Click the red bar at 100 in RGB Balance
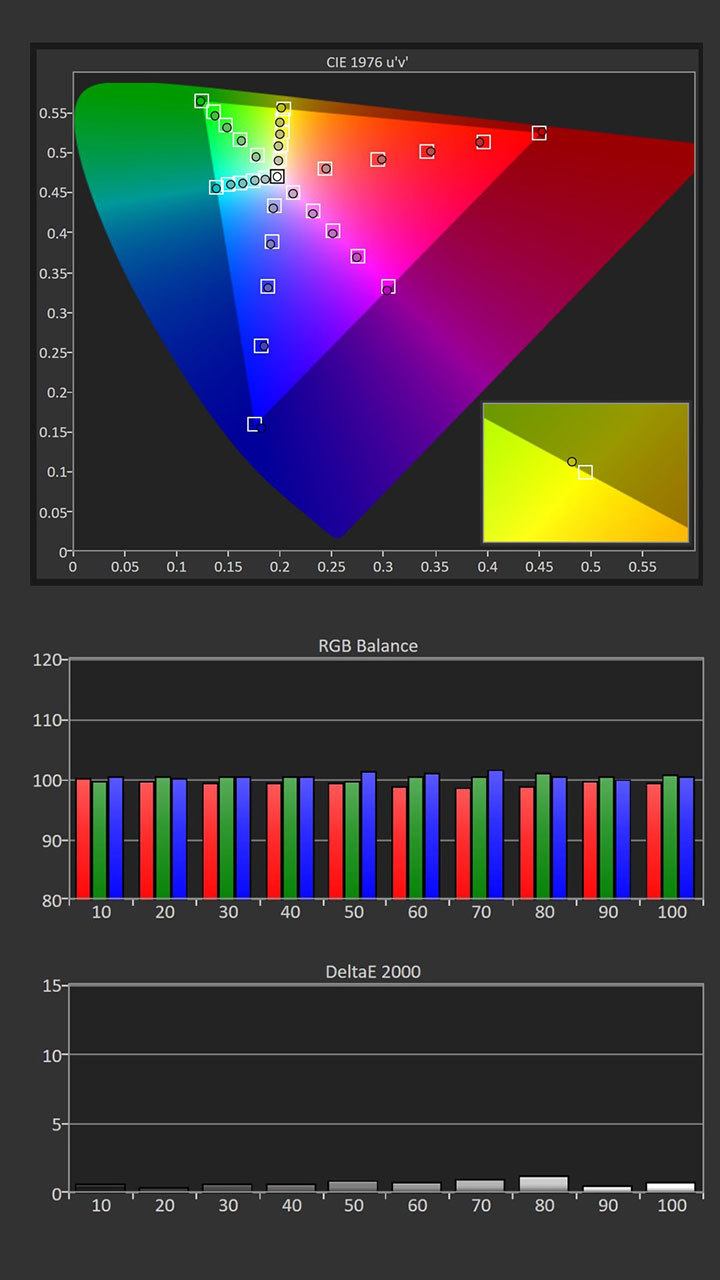The height and width of the screenshot is (1280, 720). [654, 840]
